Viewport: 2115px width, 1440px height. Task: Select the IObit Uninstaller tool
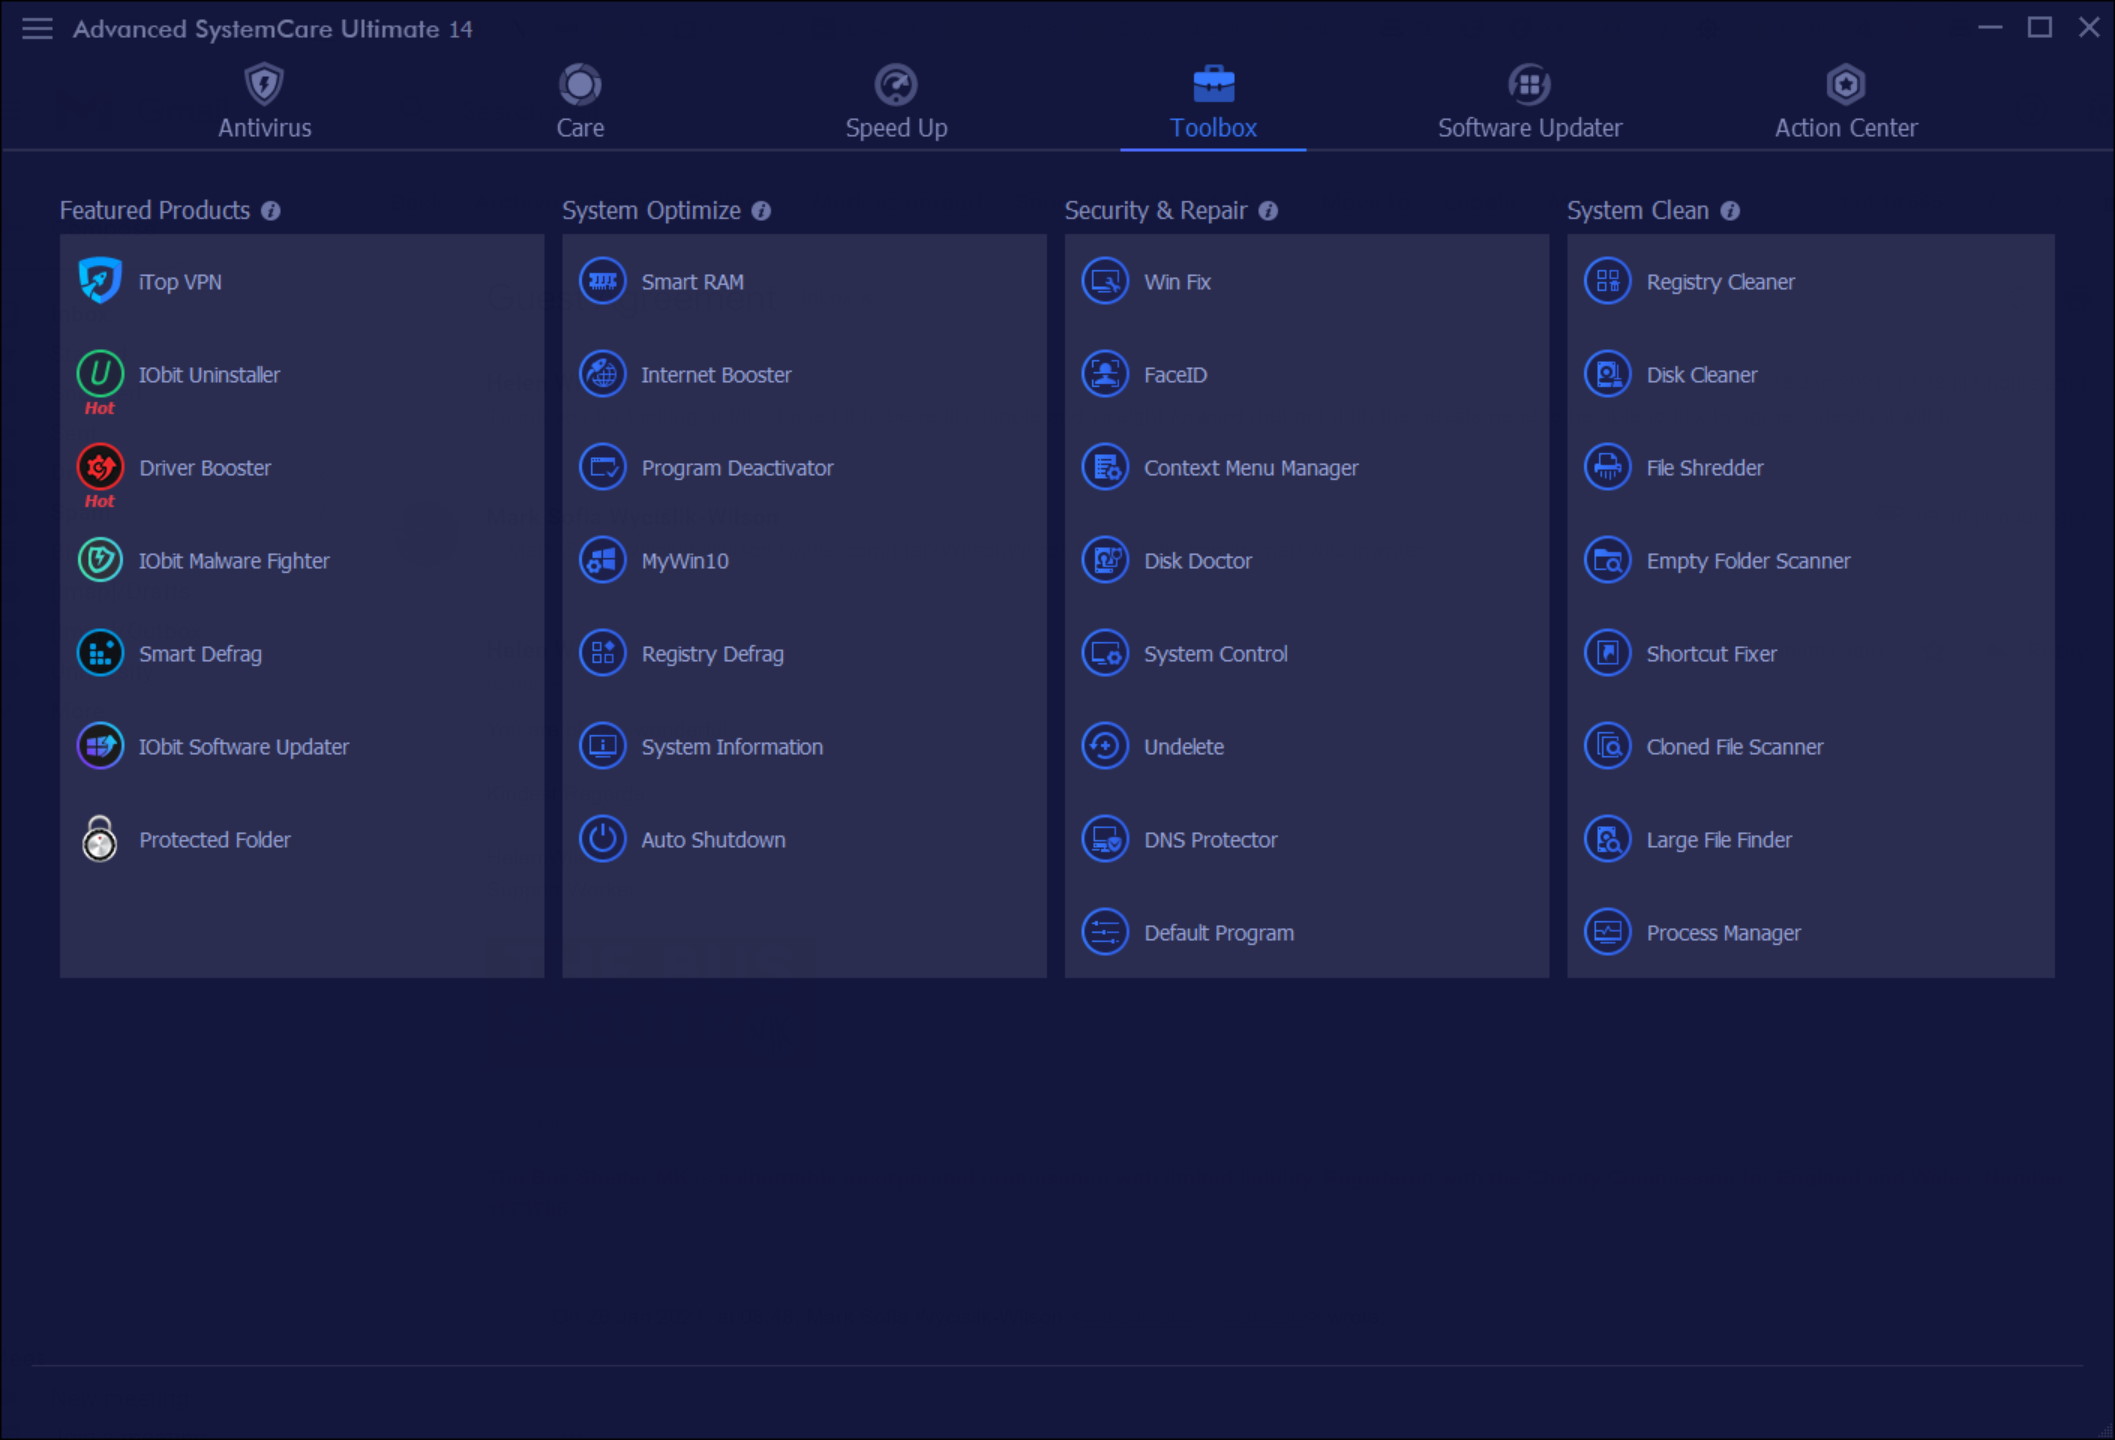(x=209, y=373)
